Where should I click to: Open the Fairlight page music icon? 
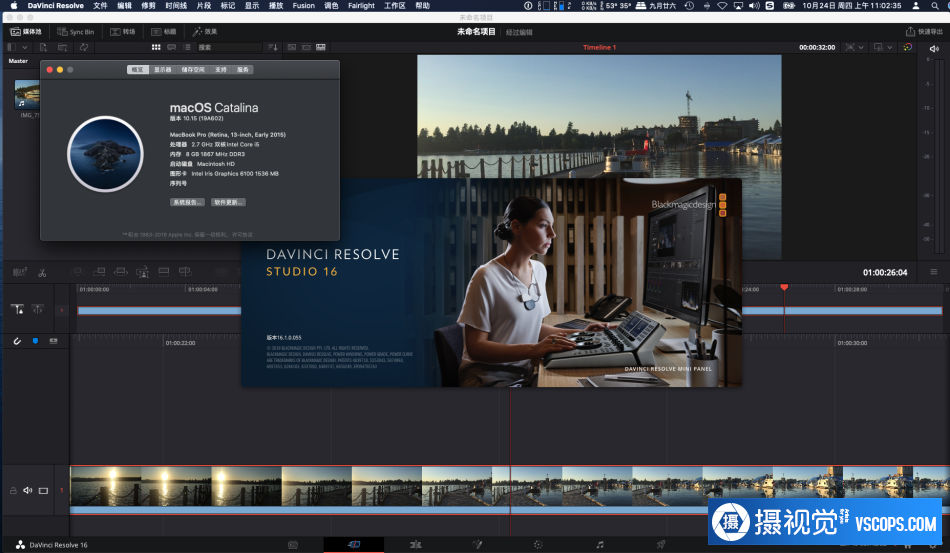click(x=599, y=545)
